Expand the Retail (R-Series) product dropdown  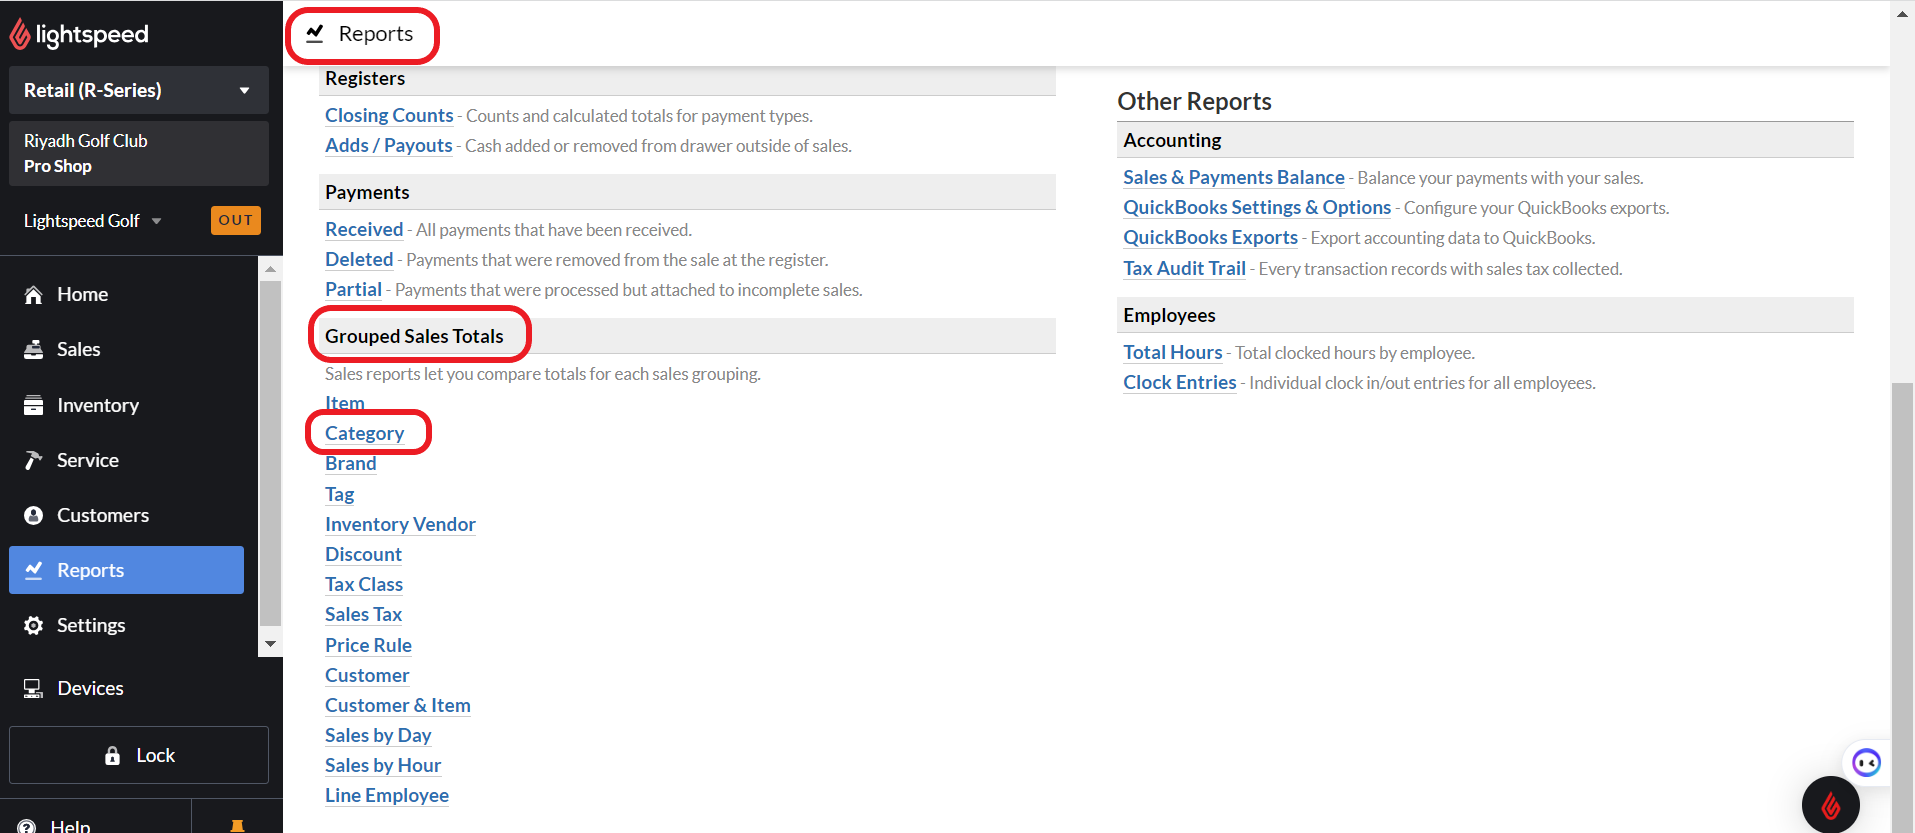(x=139, y=90)
